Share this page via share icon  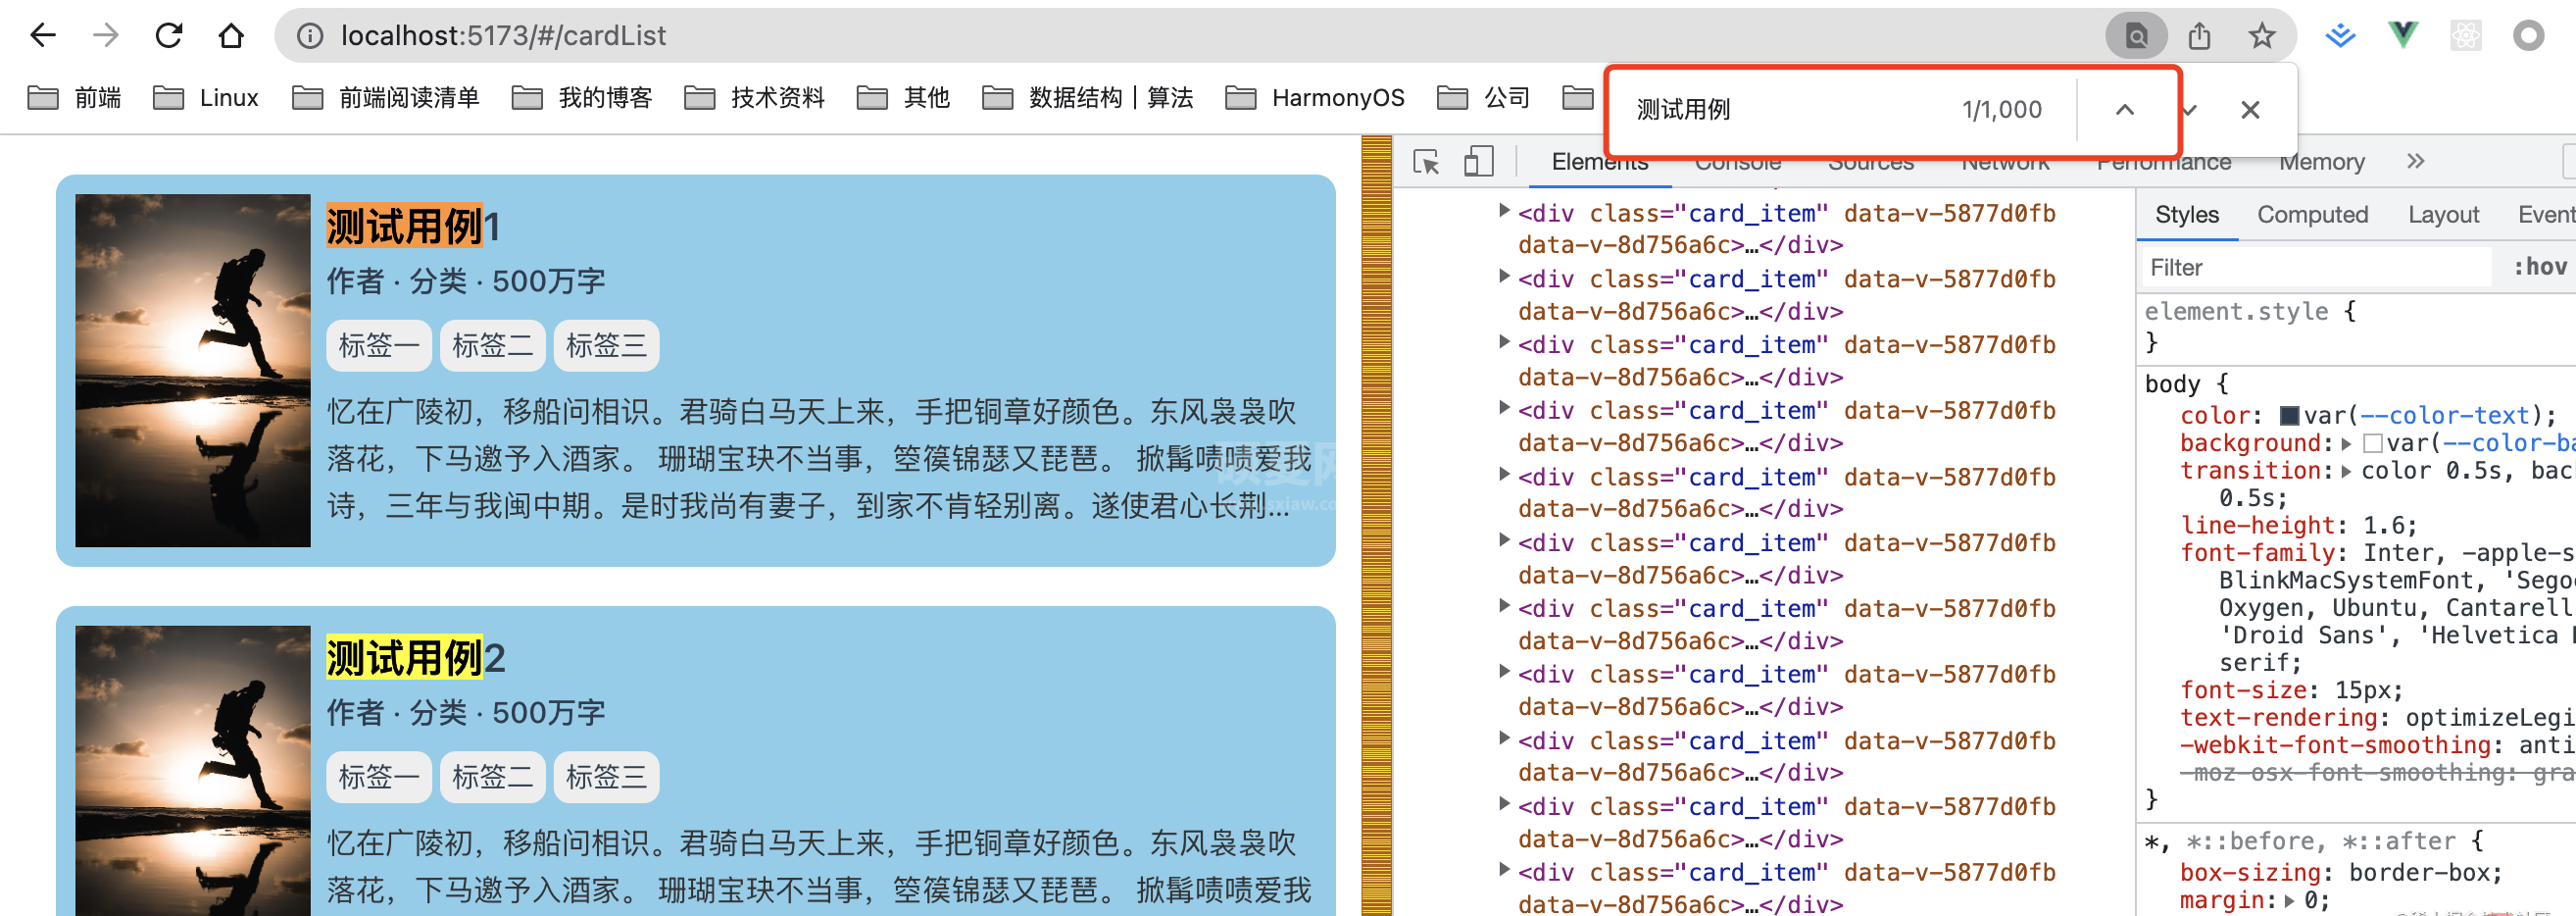(x=2199, y=36)
